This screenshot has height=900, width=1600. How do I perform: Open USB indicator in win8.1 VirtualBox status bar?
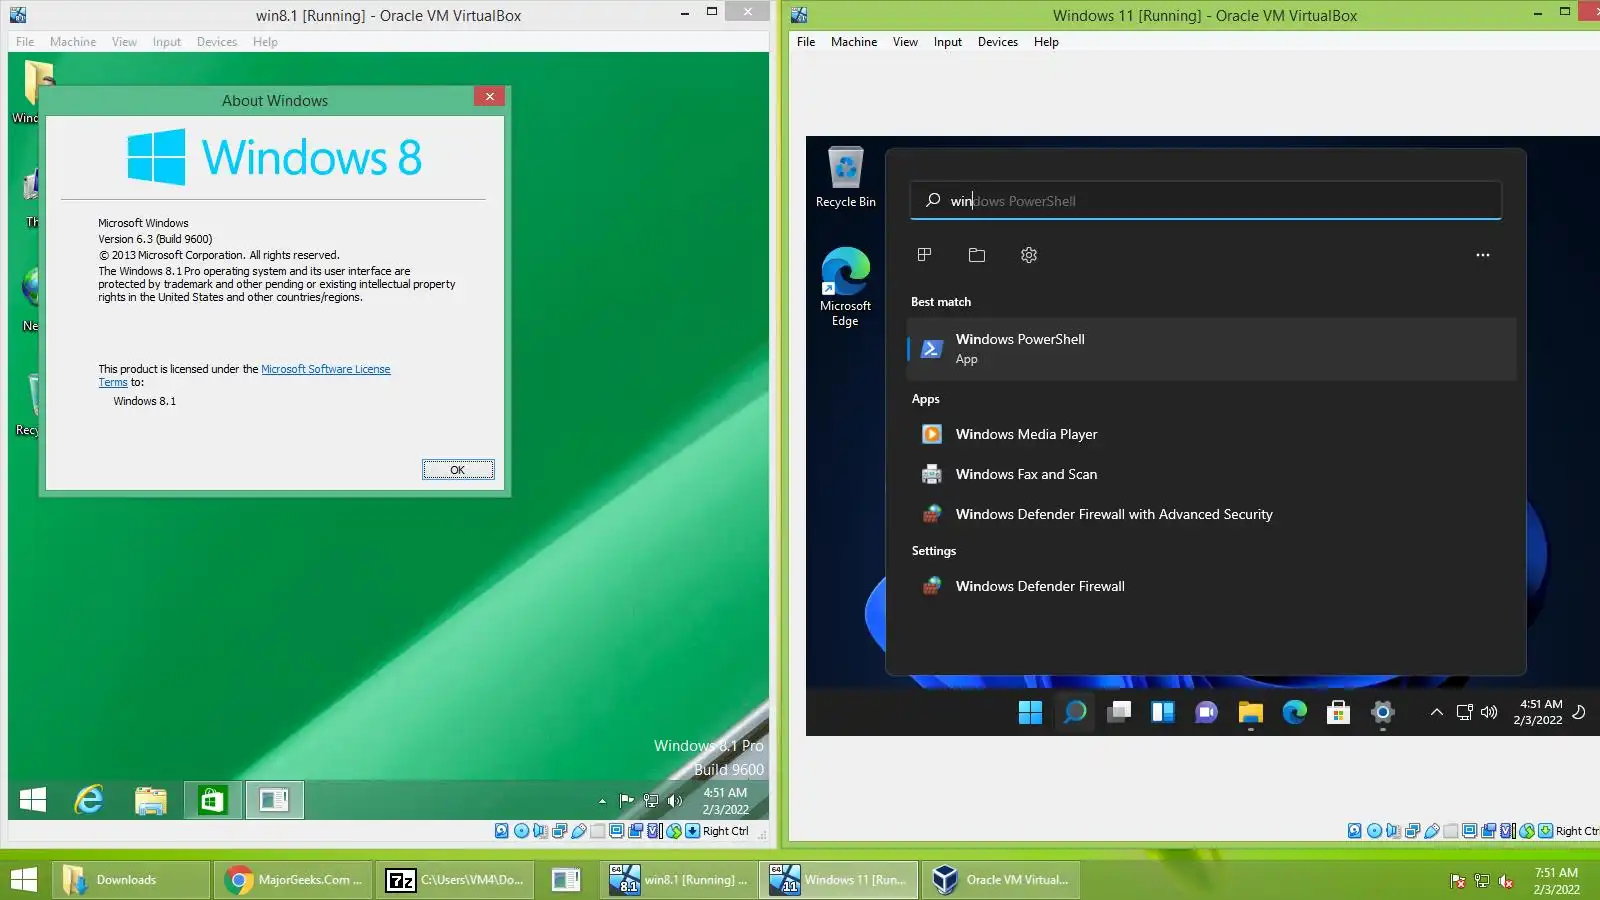click(578, 831)
